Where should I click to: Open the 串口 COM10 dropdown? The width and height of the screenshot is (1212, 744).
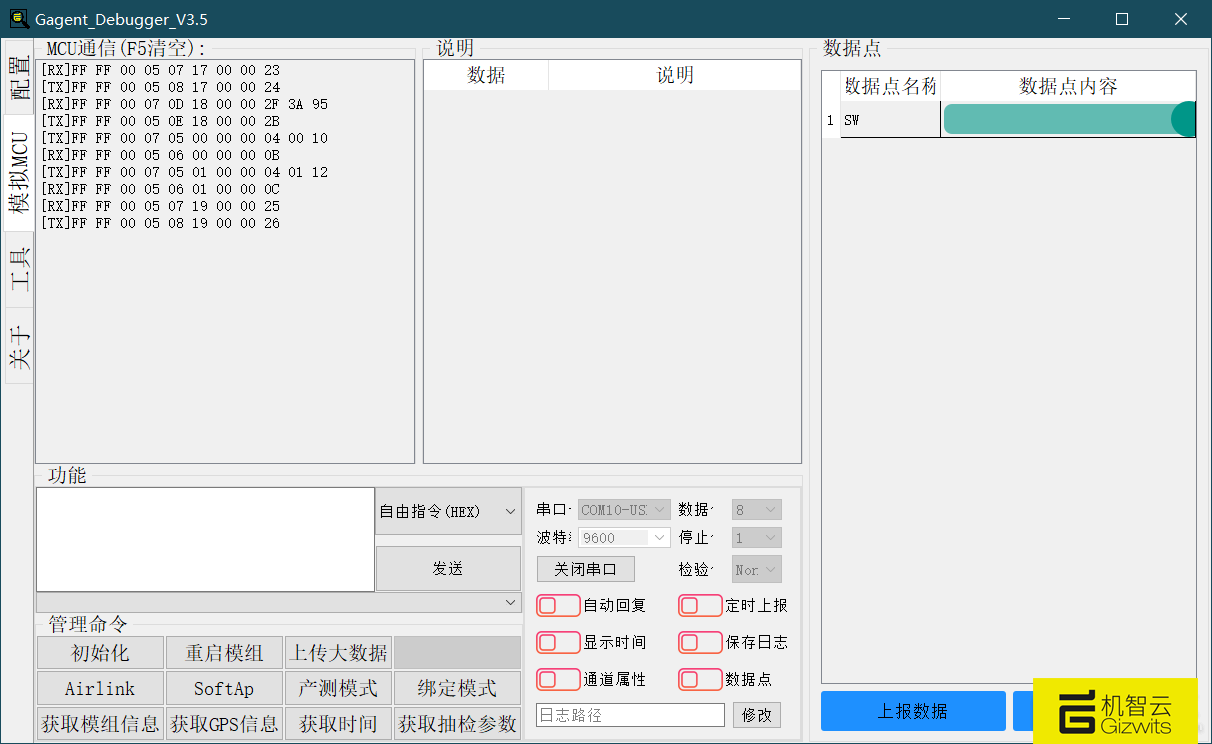point(624,510)
